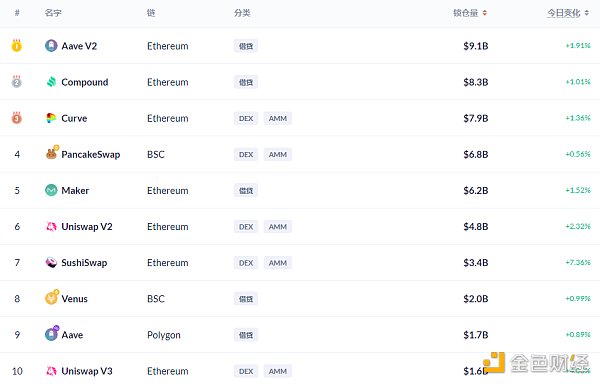Open the Aave Polygon protocol name link
This screenshot has height=384, width=600.
tap(72, 335)
